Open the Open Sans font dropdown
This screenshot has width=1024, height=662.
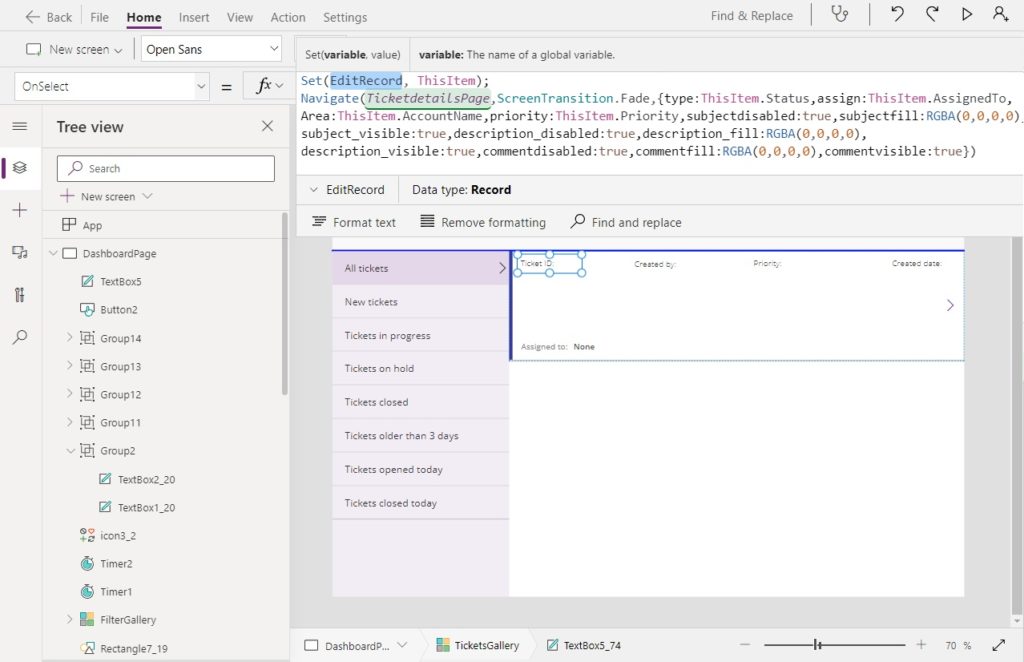point(211,48)
